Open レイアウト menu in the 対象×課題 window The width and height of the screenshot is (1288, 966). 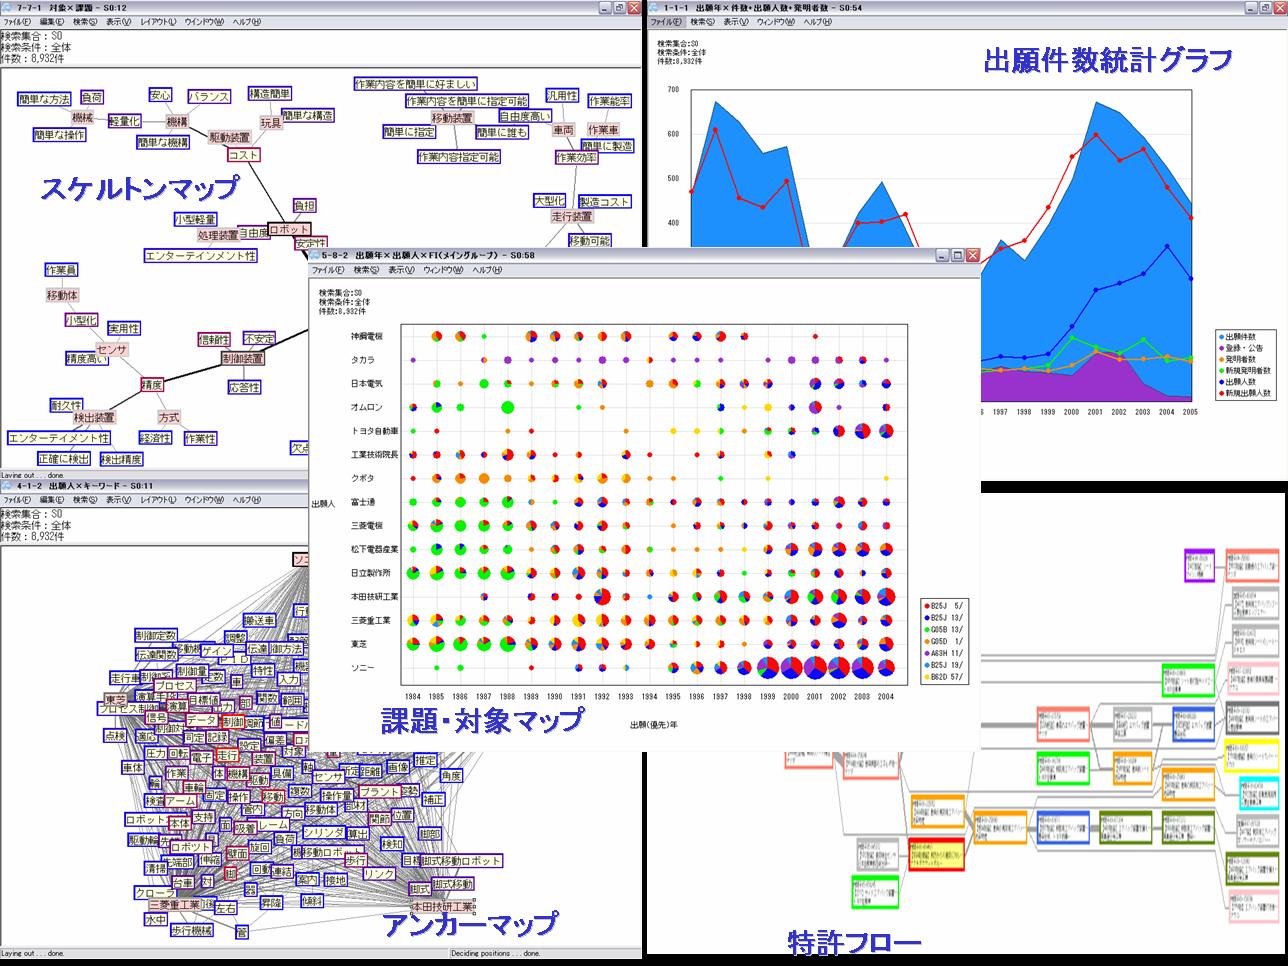(158, 21)
